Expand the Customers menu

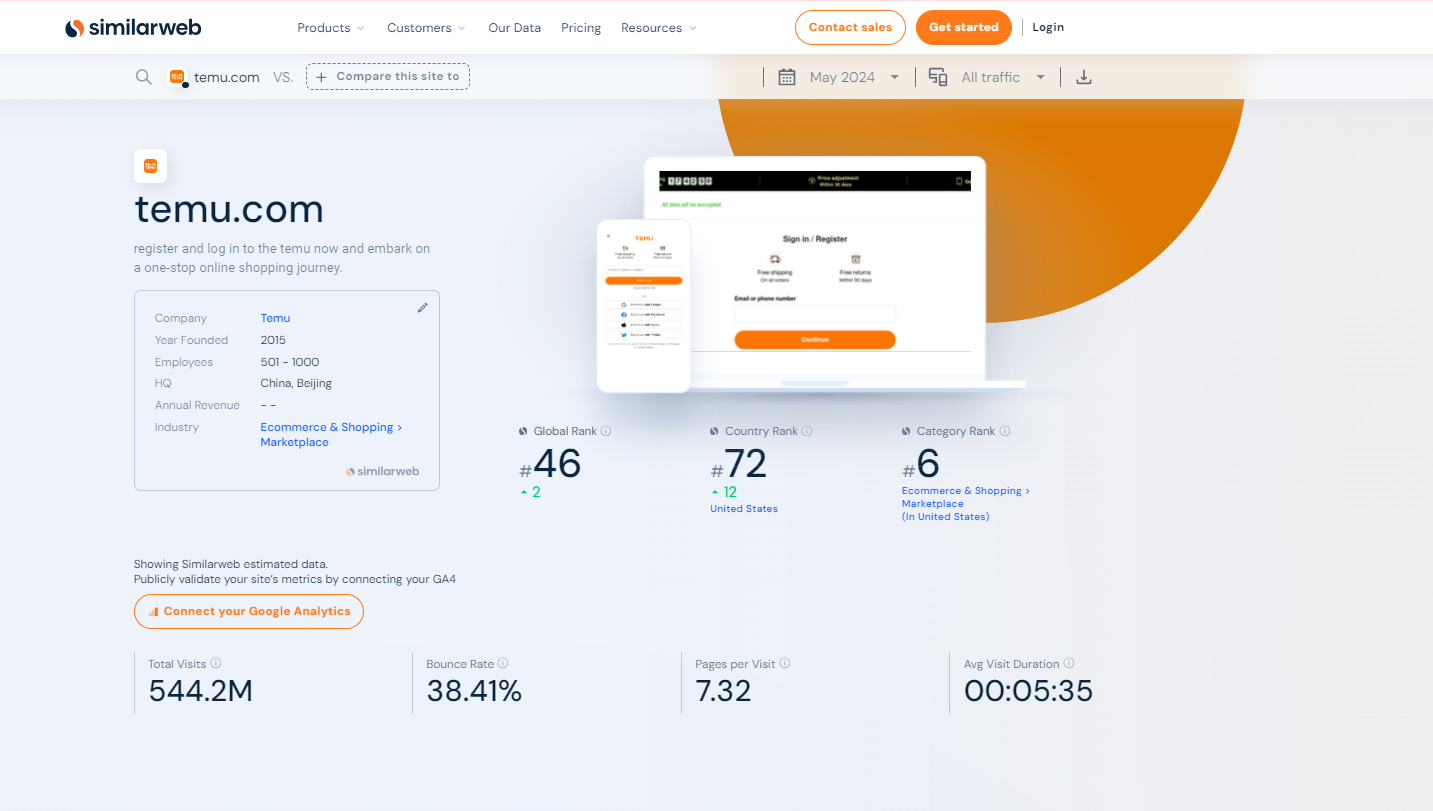427,28
